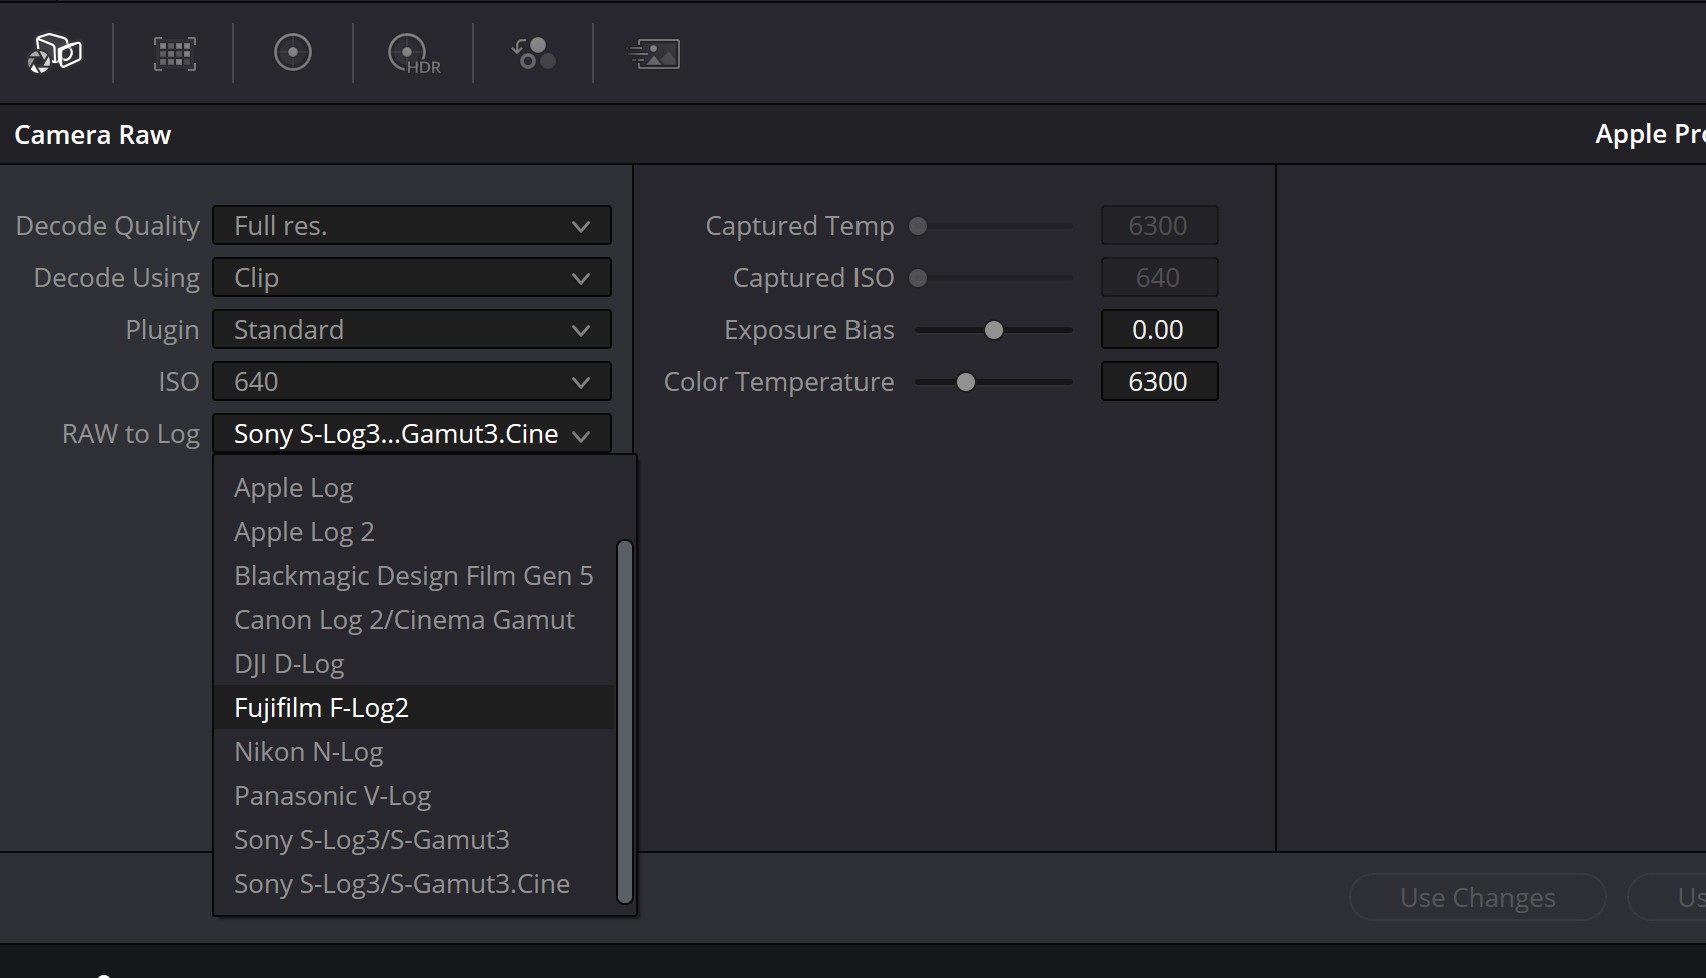This screenshot has width=1706, height=978.
Task: Click the Use Changes button
Action: point(1477,898)
